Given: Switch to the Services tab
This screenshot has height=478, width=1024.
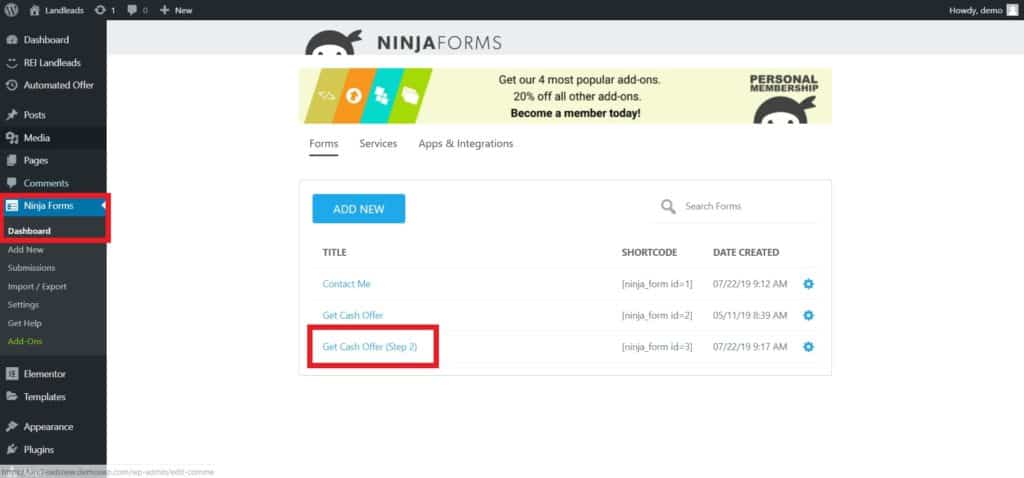Looking at the screenshot, I should point(378,144).
